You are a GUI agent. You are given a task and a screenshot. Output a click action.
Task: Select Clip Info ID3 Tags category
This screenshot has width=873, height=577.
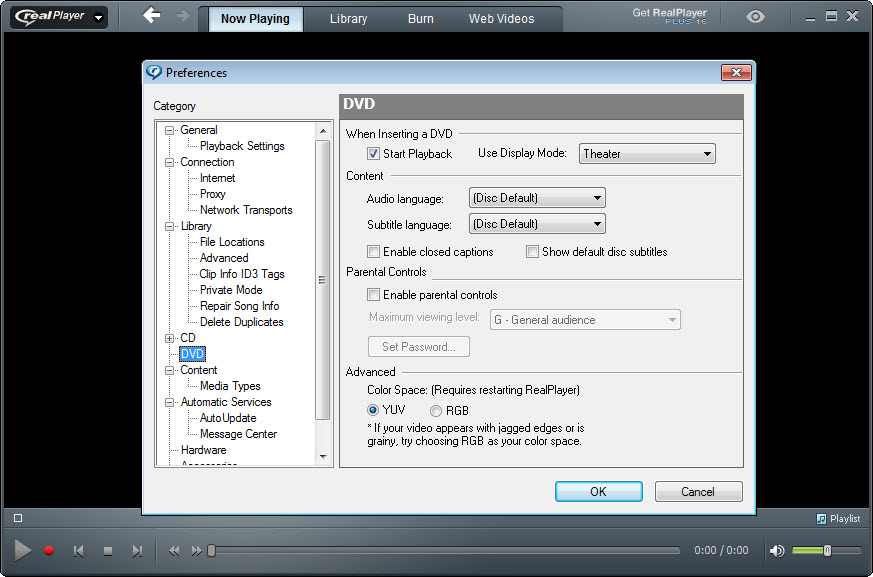click(x=242, y=274)
